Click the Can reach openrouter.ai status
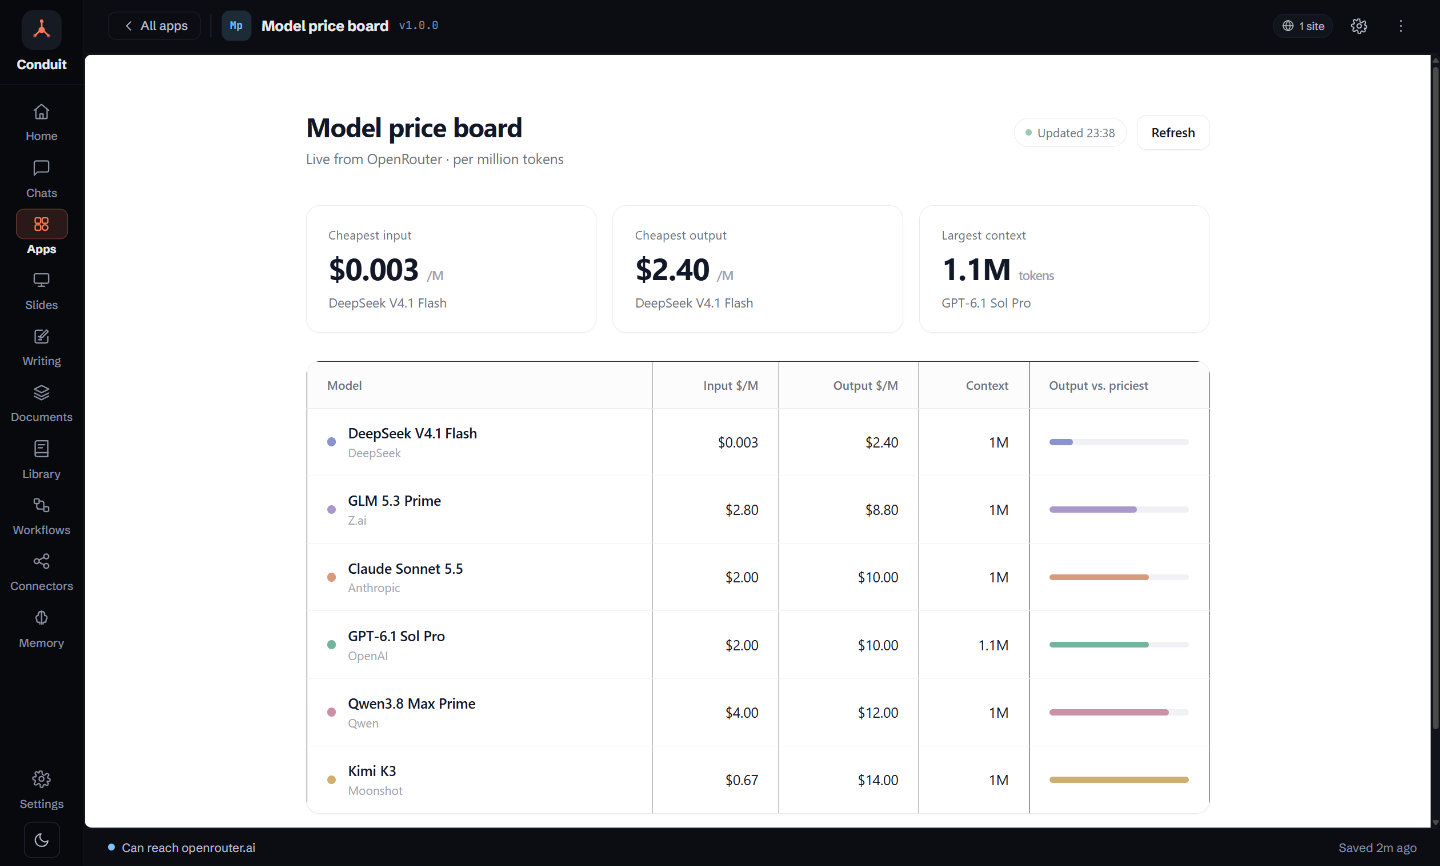 [x=182, y=848]
